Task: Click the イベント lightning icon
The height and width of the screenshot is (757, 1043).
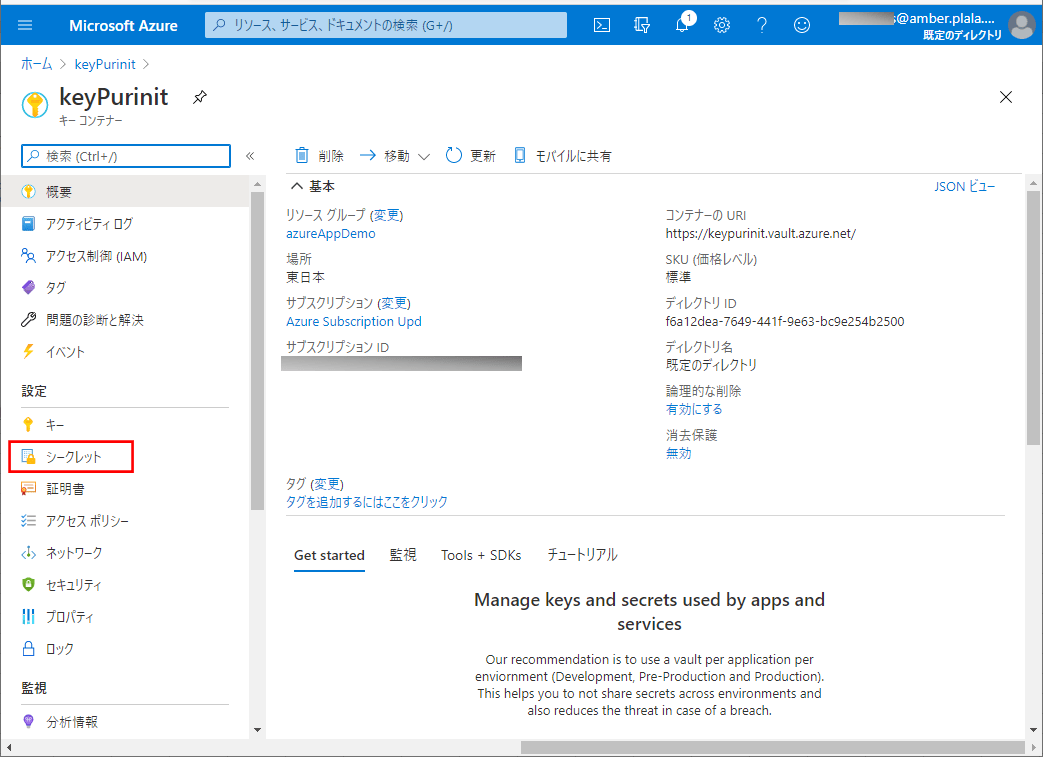Action: click(28, 351)
